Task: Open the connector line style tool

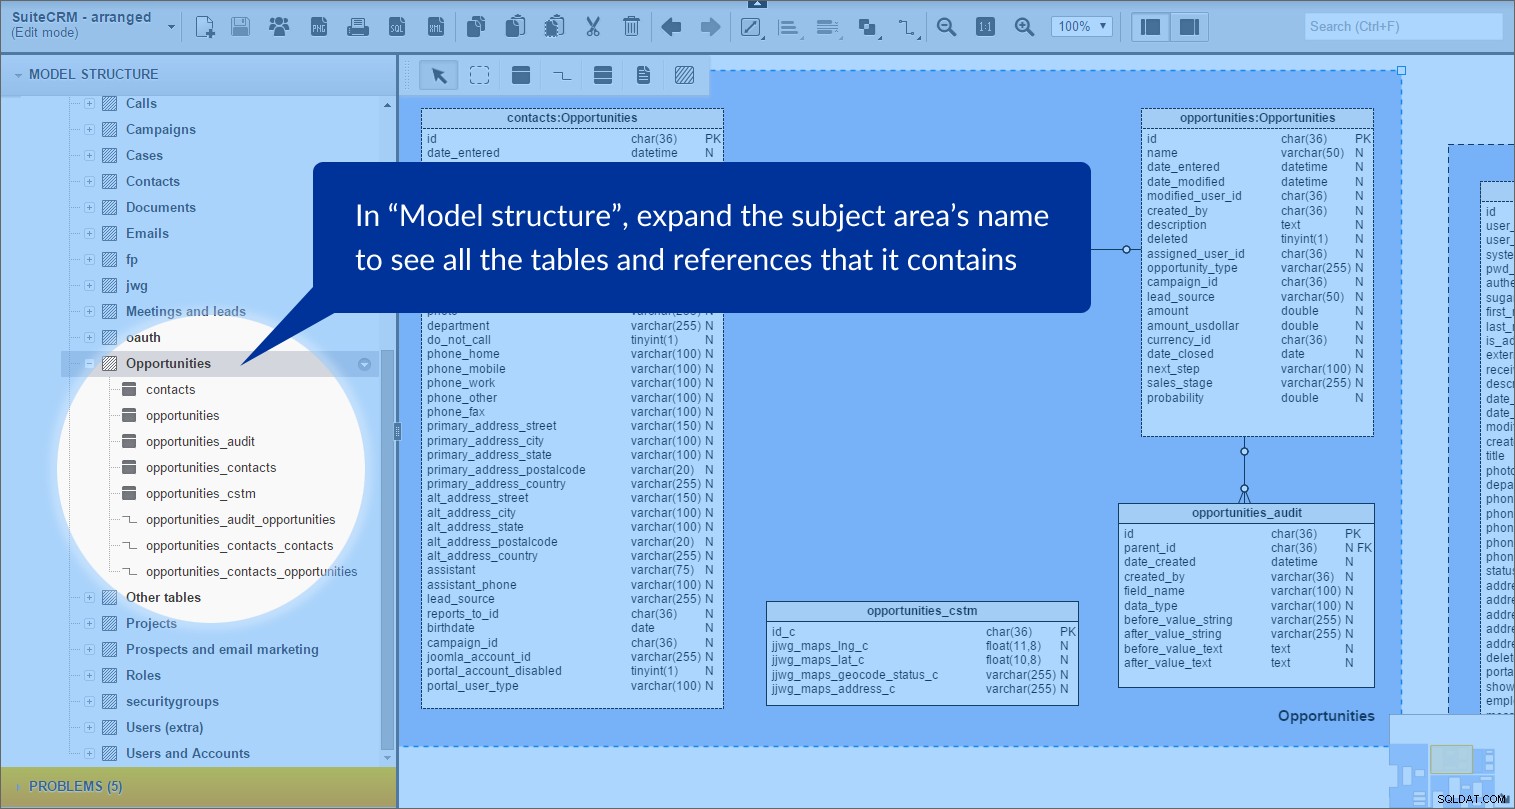Action: [x=907, y=27]
